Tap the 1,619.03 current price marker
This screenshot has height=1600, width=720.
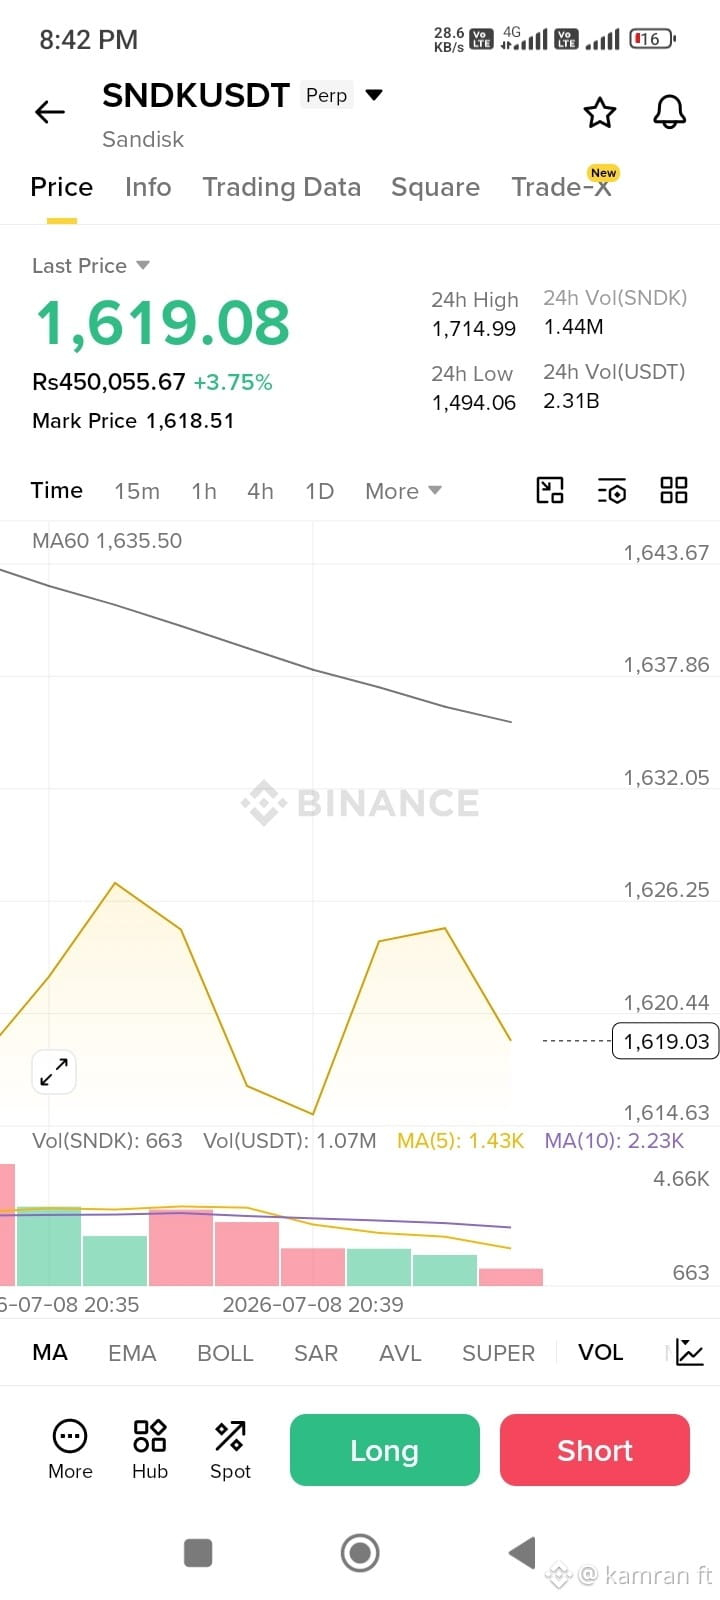[x=666, y=1041]
